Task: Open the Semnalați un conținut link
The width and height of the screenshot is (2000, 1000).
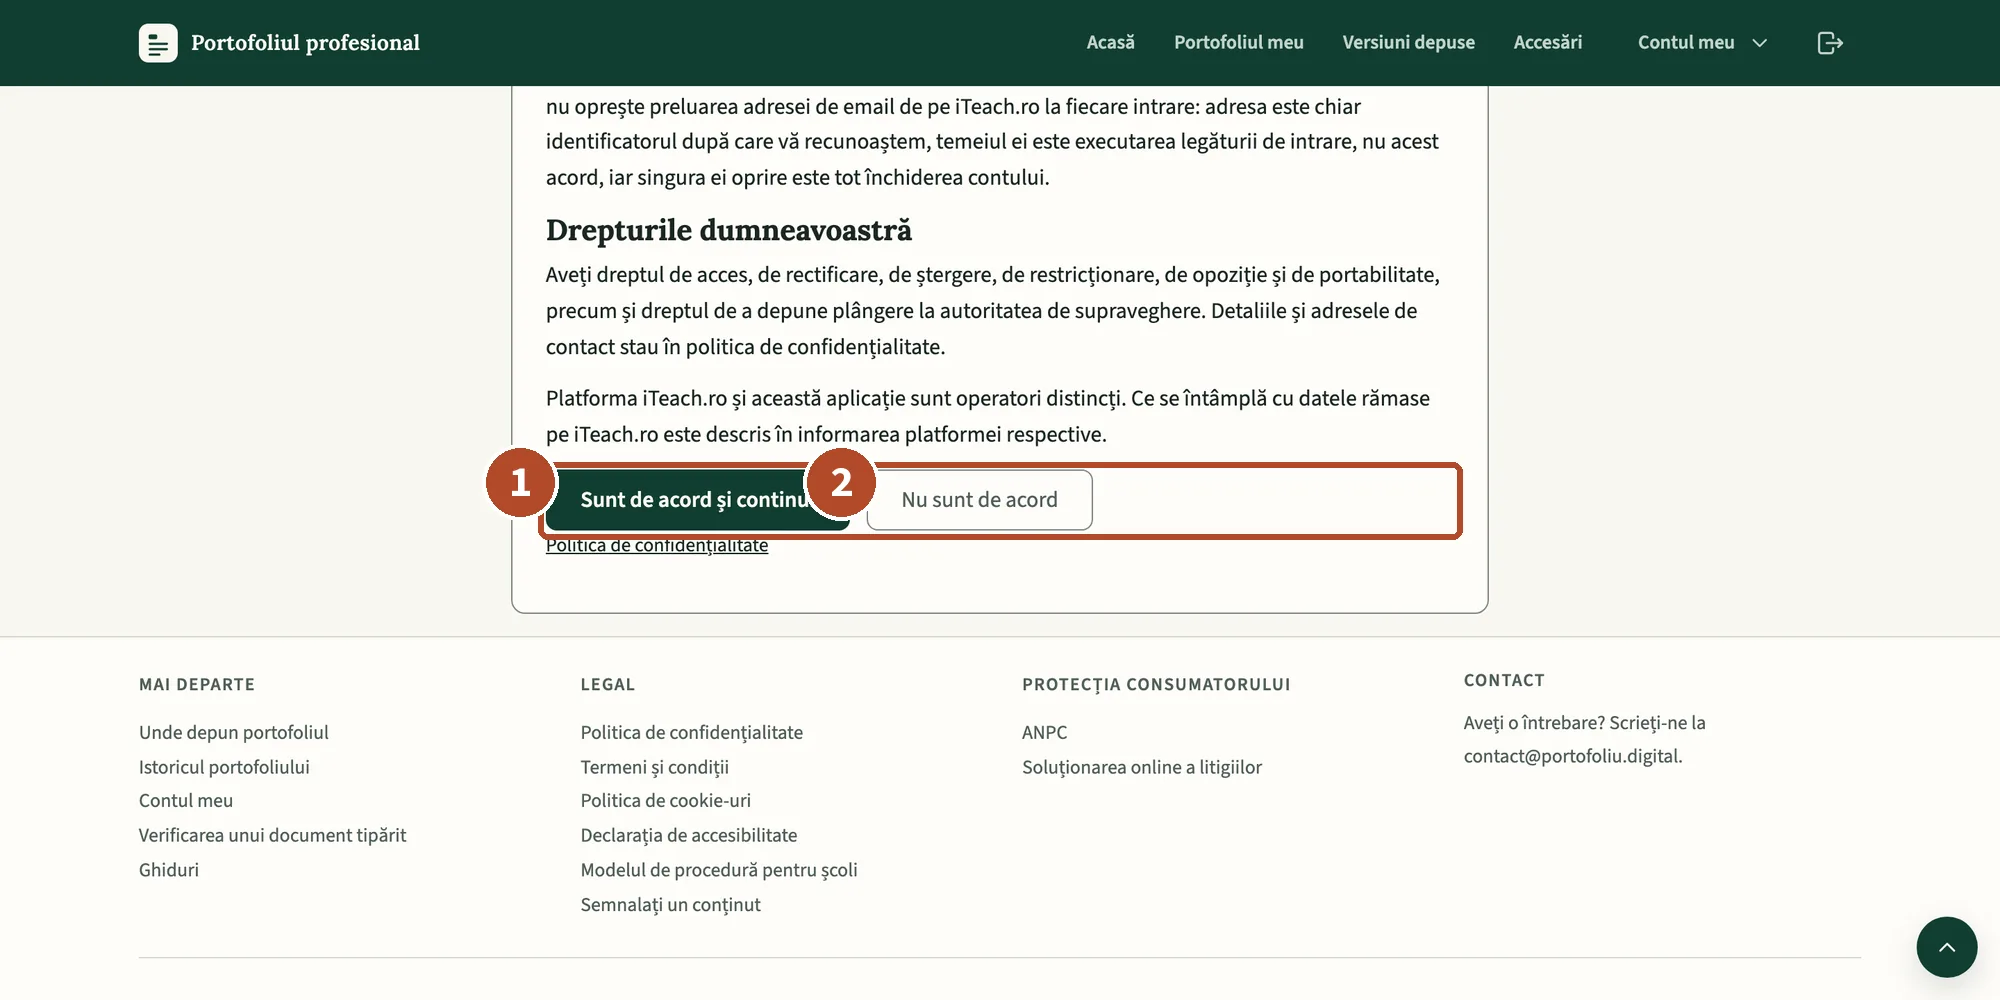Action: point(671,905)
